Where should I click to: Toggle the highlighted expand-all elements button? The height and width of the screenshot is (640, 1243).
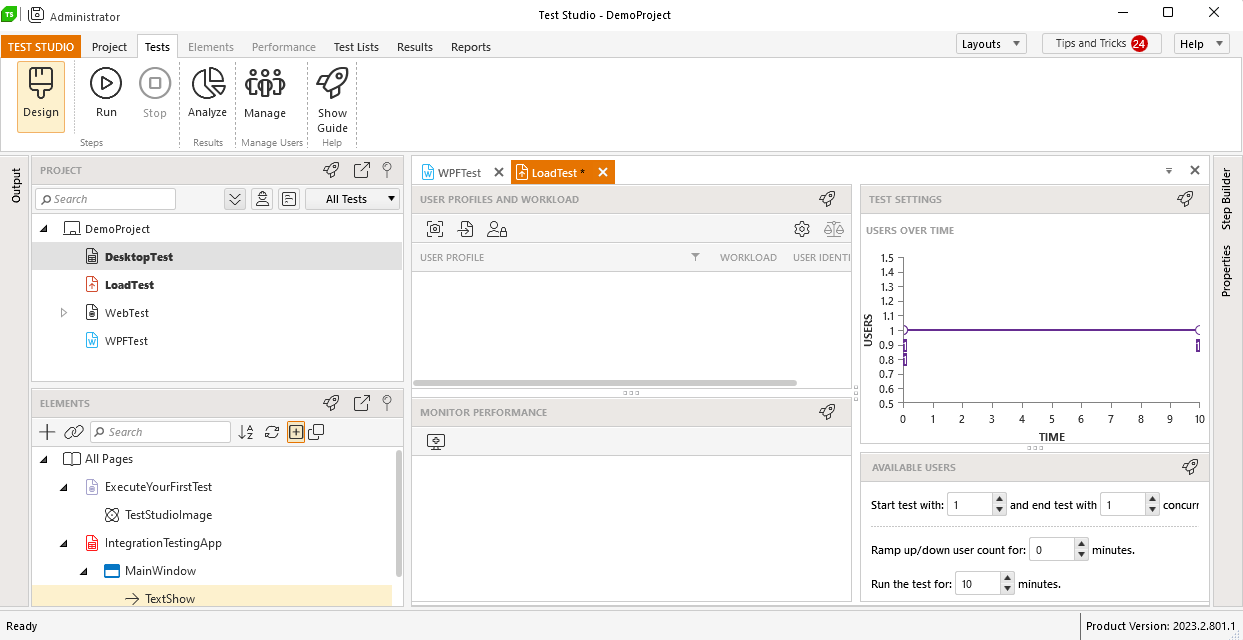tap(296, 432)
